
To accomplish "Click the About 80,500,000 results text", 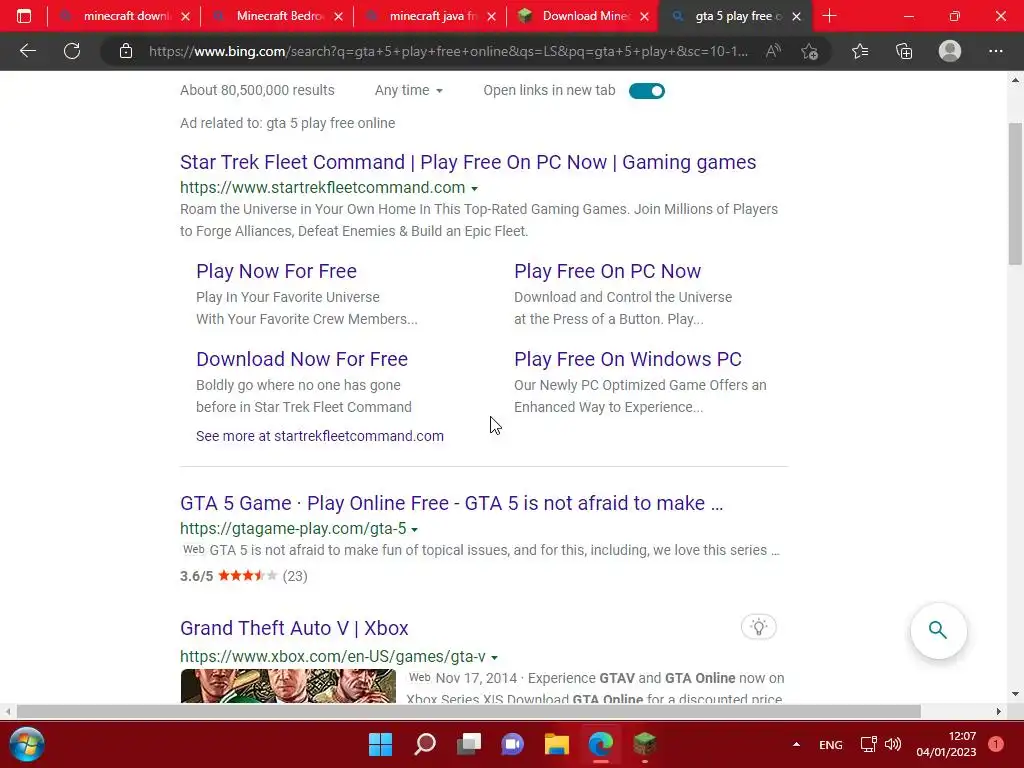I will click(x=257, y=90).
